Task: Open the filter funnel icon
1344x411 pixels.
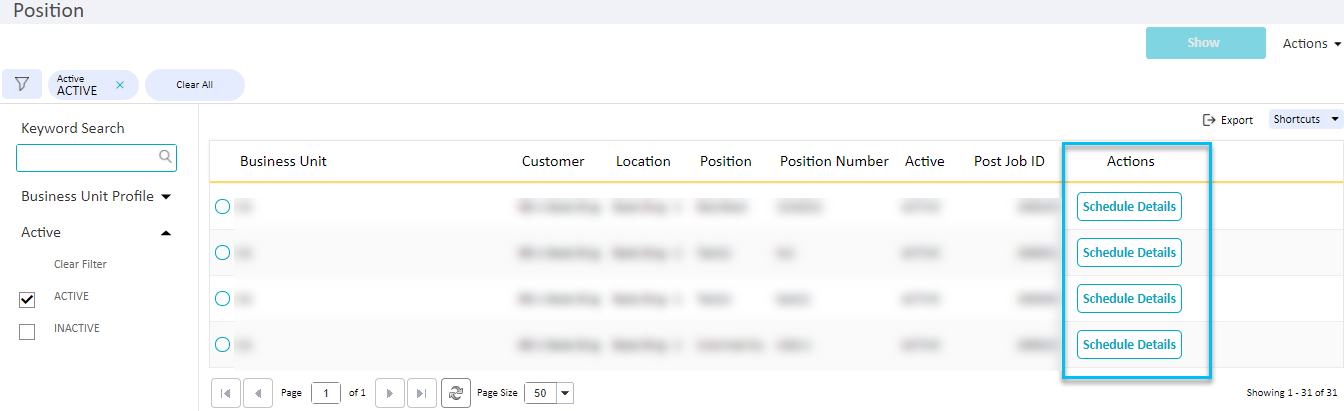Action: coord(22,84)
